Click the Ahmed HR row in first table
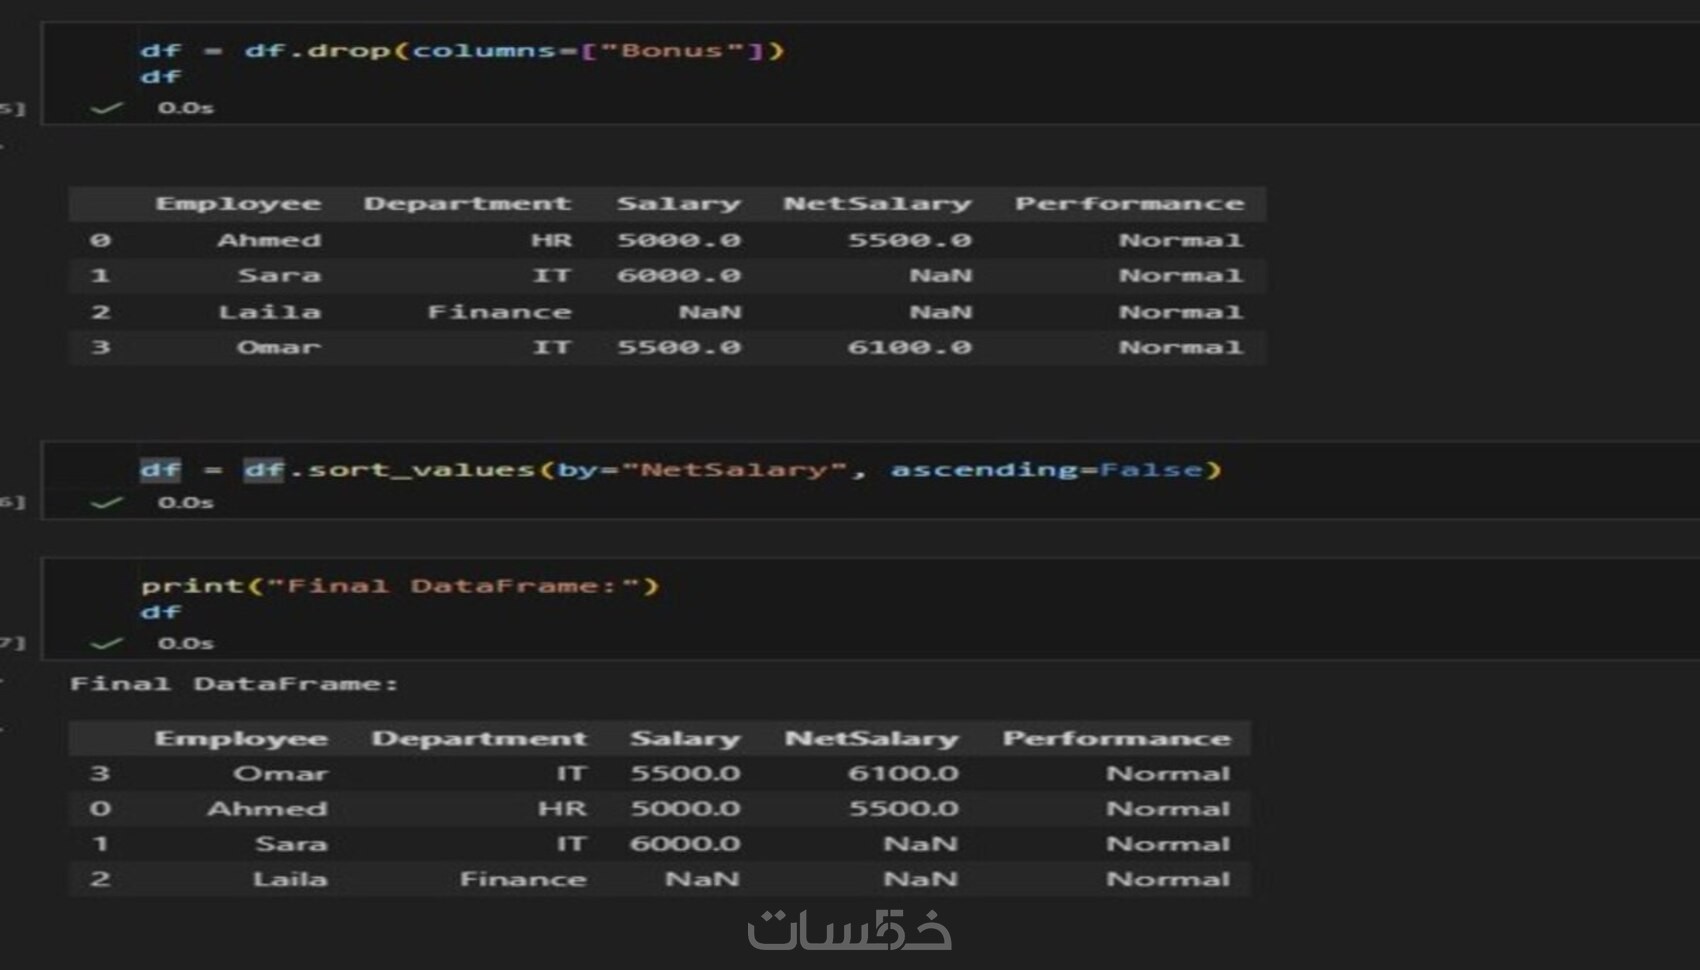 click(667, 240)
